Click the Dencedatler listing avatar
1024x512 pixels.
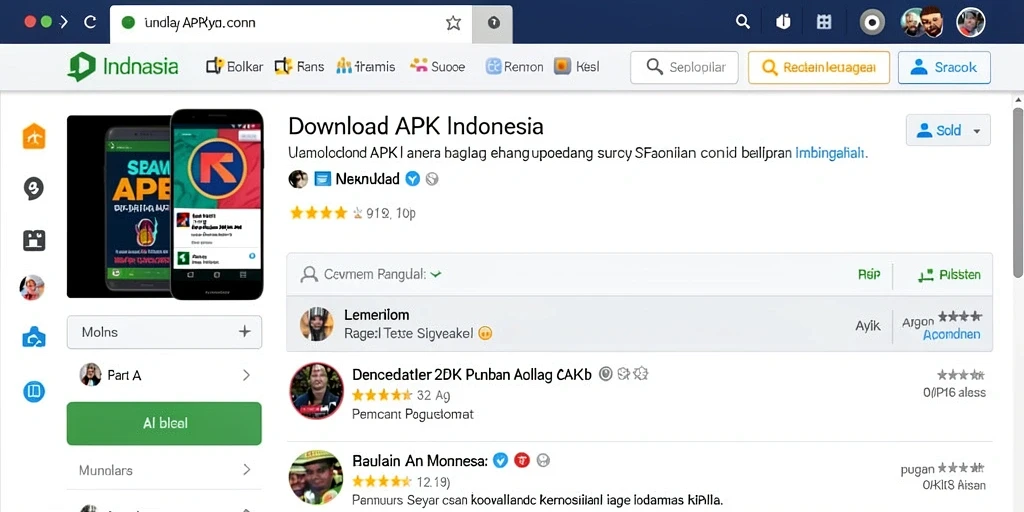pyautogui.click(x=317, y=391)
